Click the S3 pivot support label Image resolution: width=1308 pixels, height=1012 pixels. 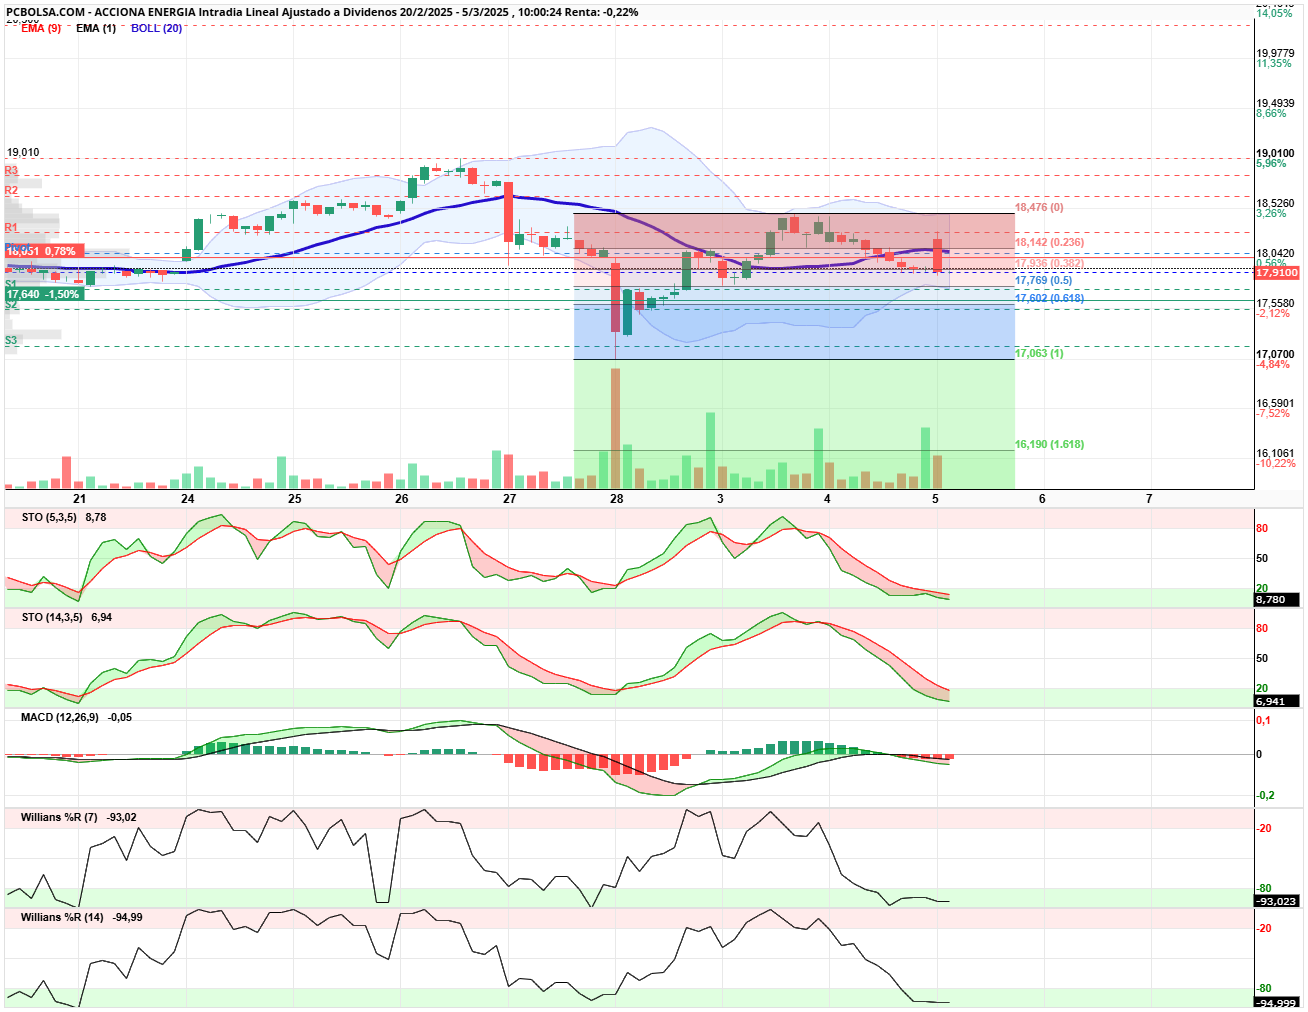tap(11, 341)
